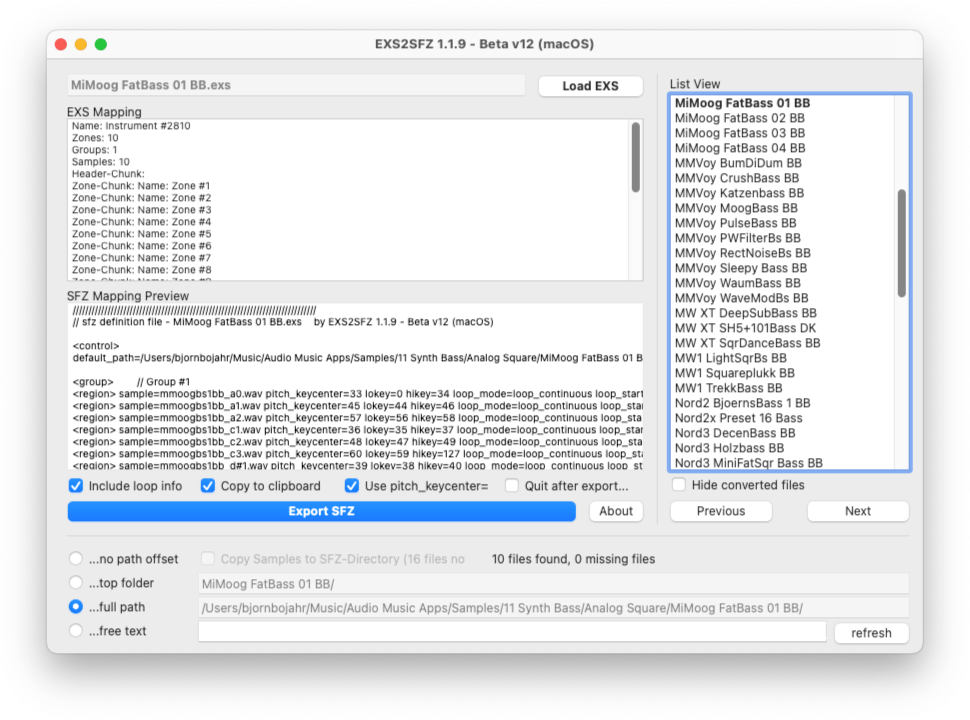Select Nord3 DecenBass BB in list
Image resolution: width=970 pixels, height=720 pixels.
(735, 433)
